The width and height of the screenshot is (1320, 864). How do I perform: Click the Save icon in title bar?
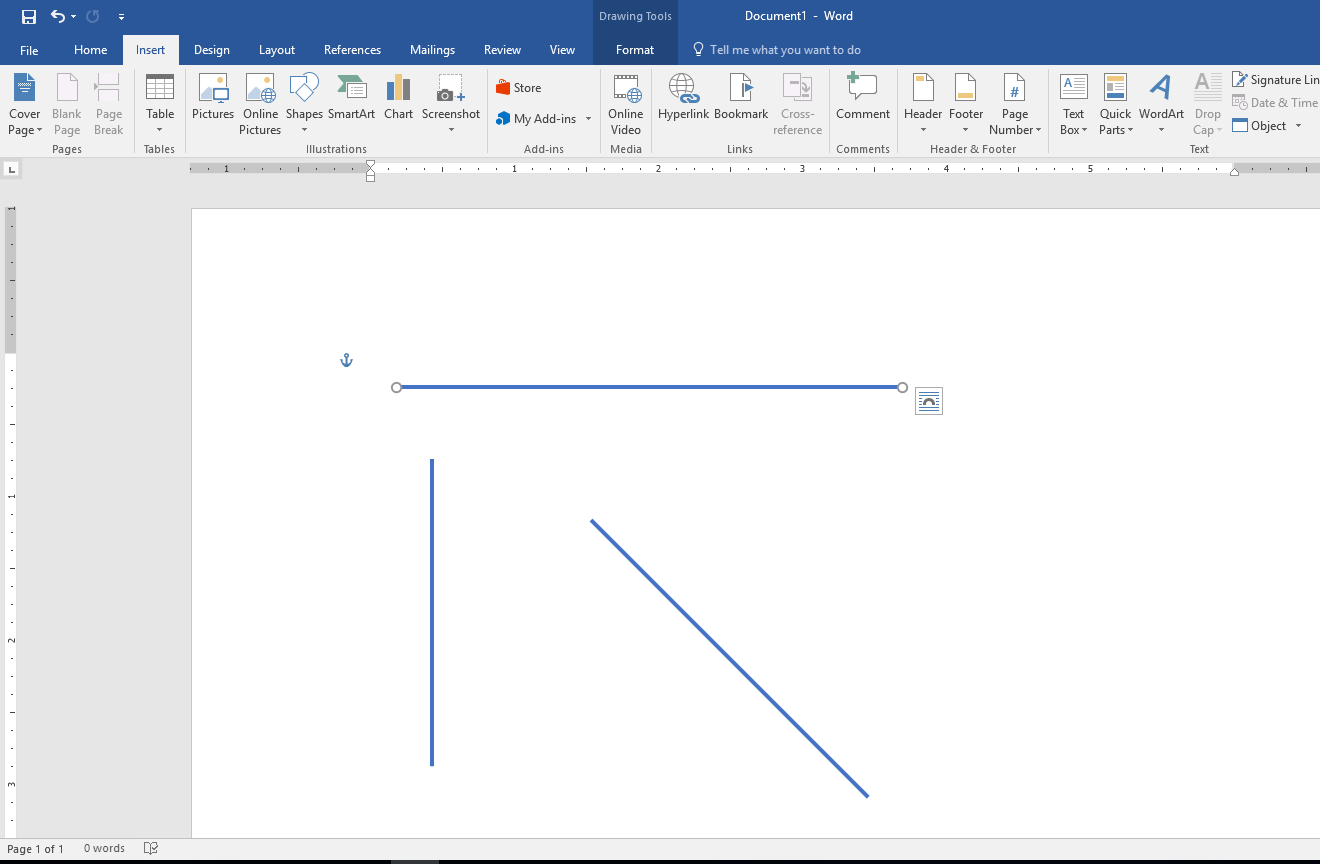coord(29,17)
